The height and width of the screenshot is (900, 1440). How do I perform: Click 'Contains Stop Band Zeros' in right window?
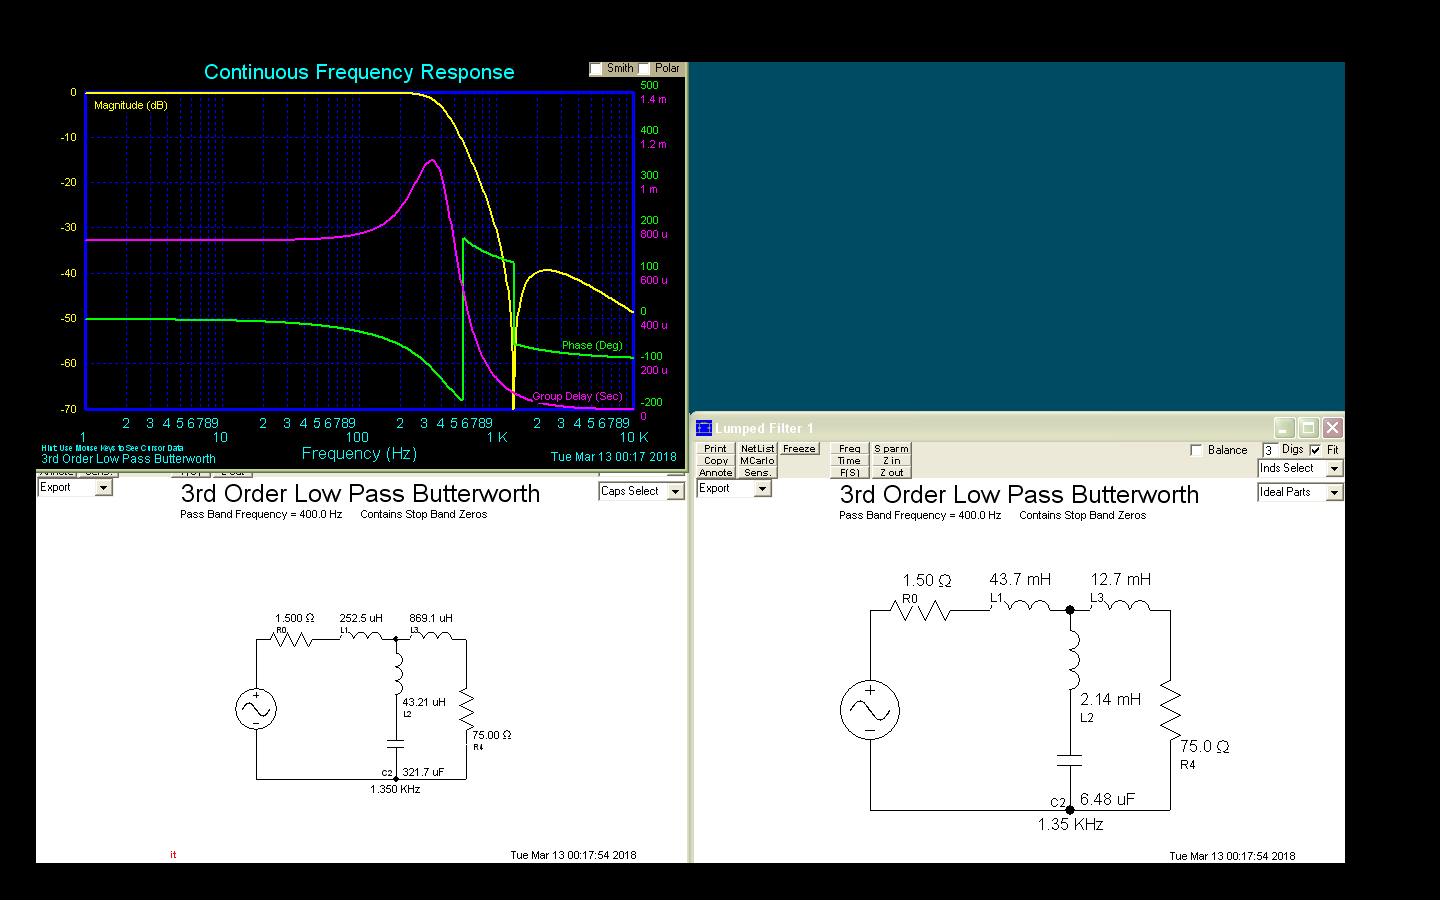click(1083, 516)
